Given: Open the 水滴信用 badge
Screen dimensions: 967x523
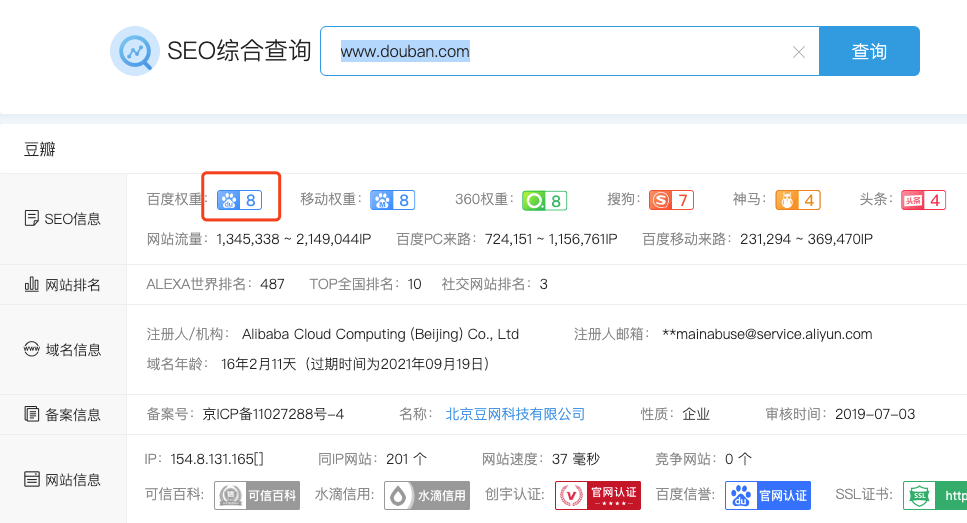Looking at the screenshot, I should coord(427,495).
